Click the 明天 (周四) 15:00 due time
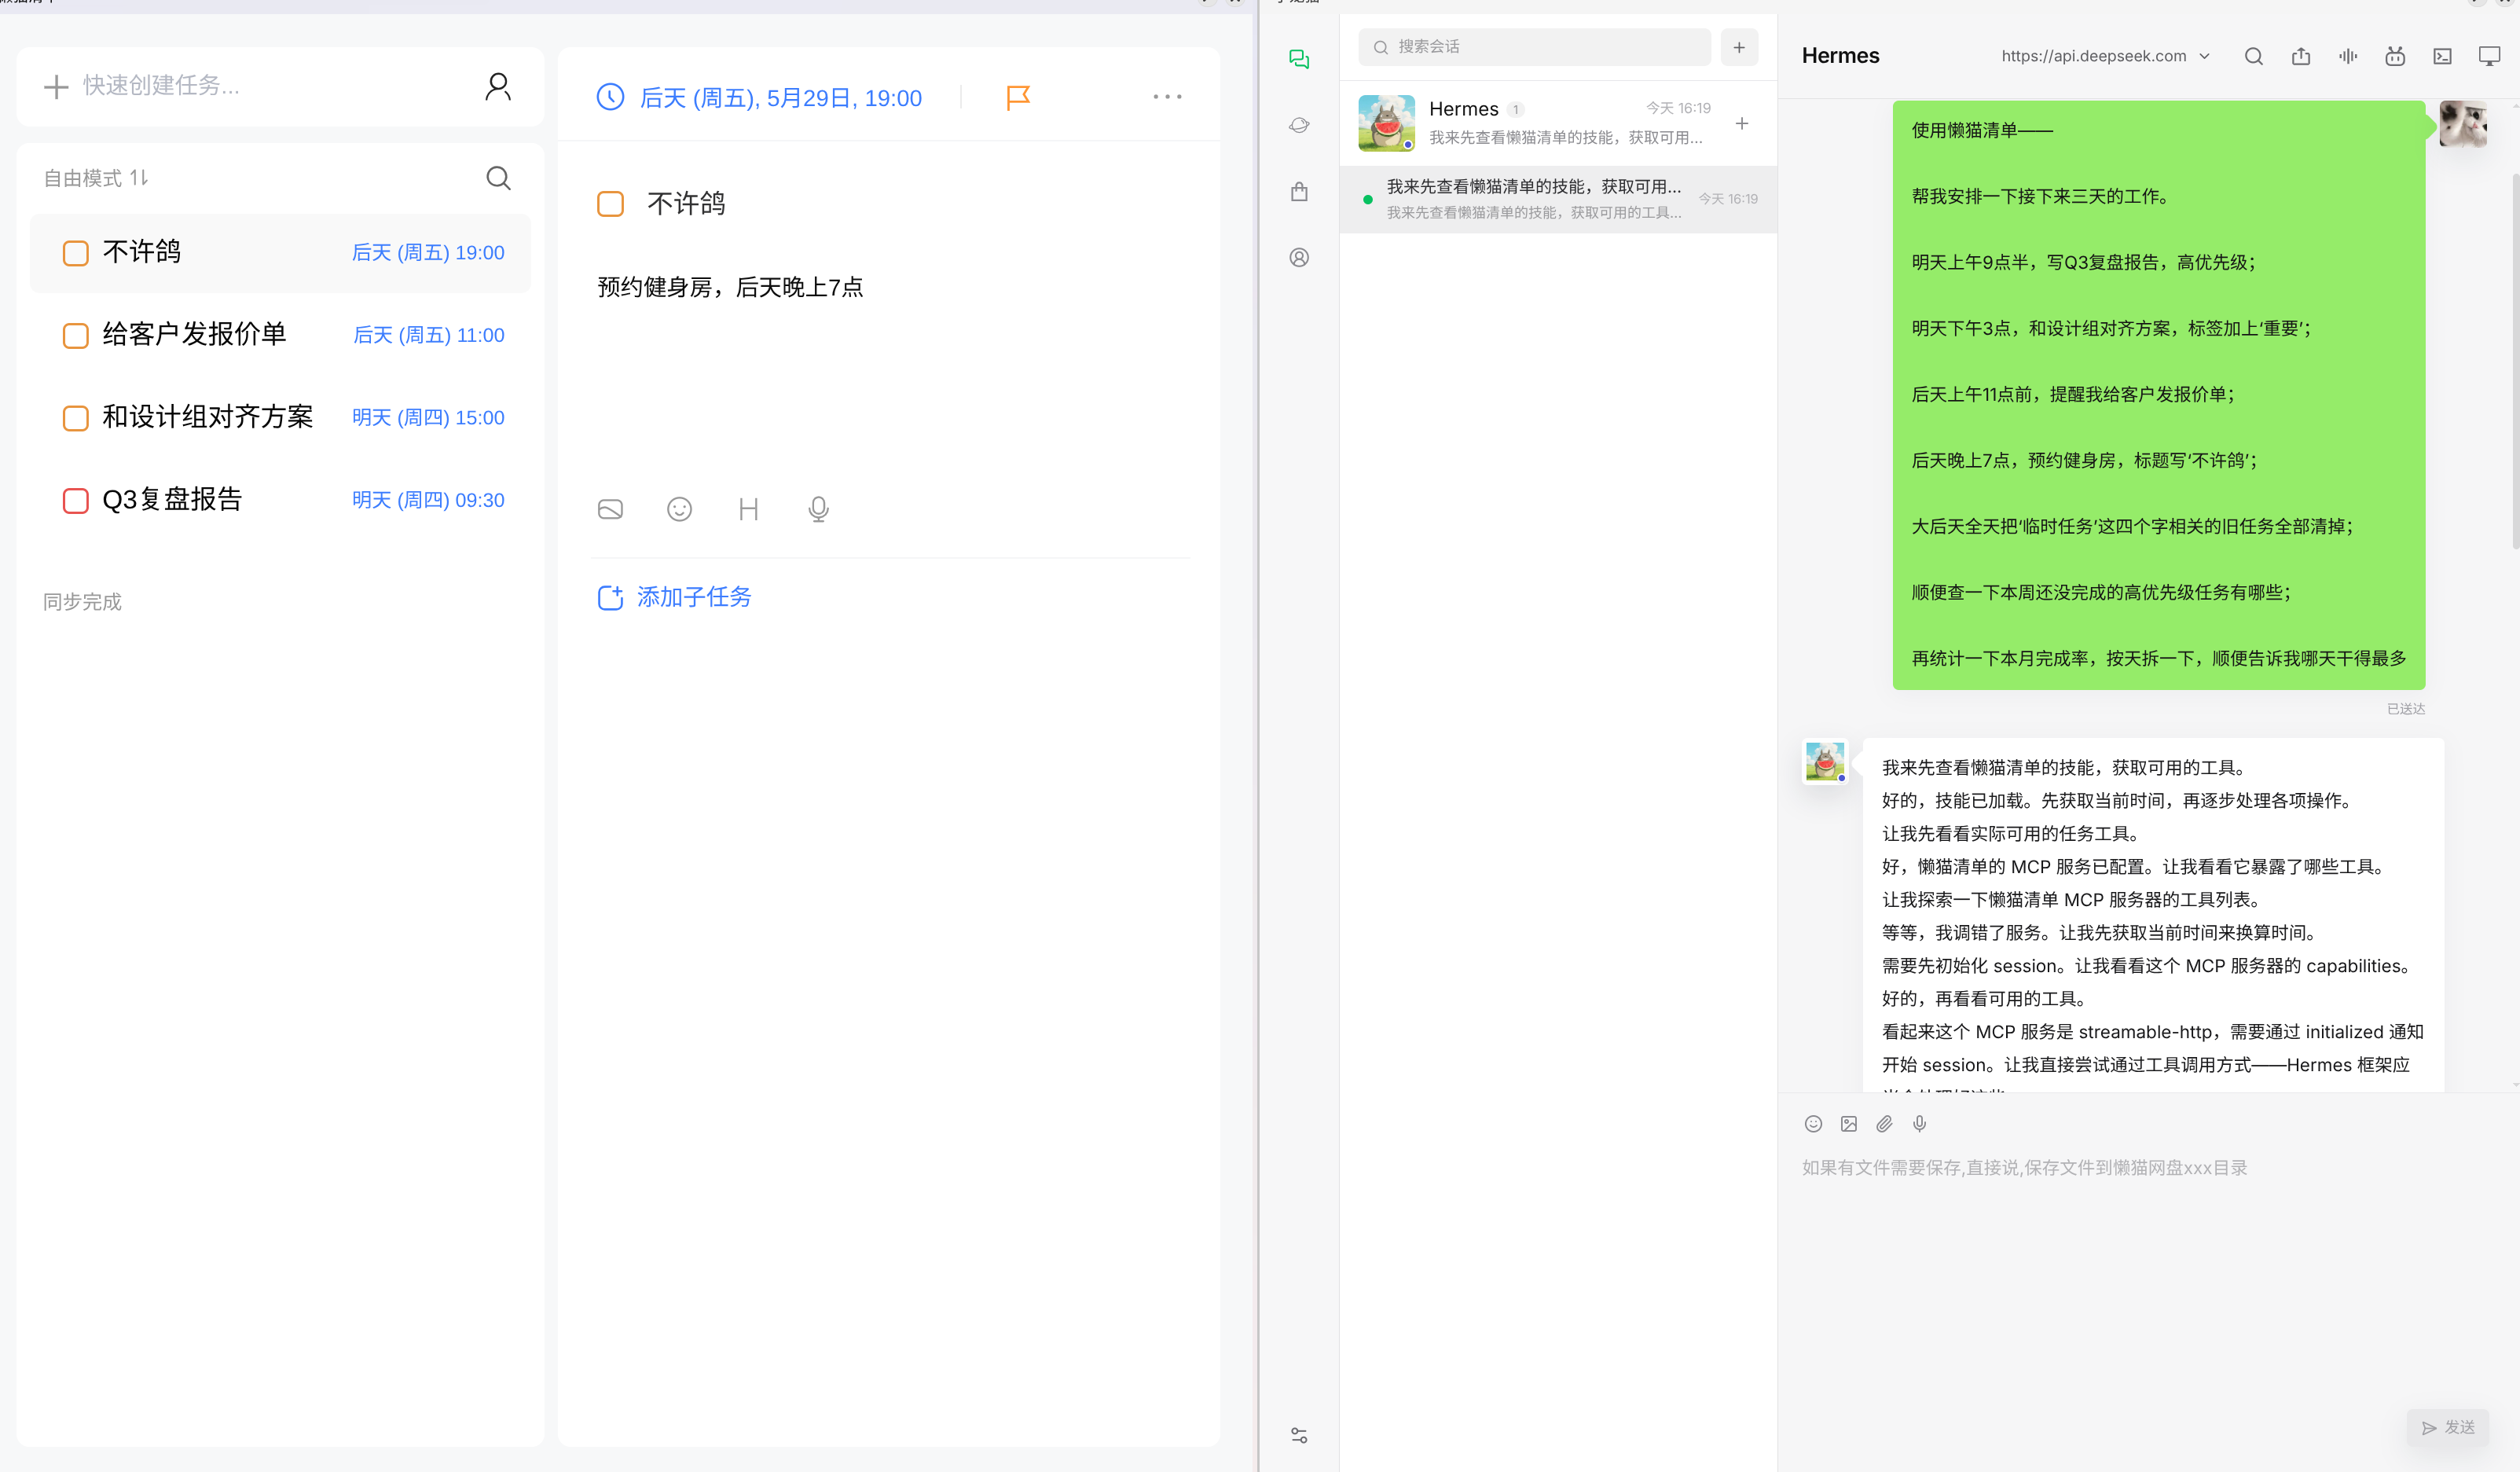 pos(428,418)
